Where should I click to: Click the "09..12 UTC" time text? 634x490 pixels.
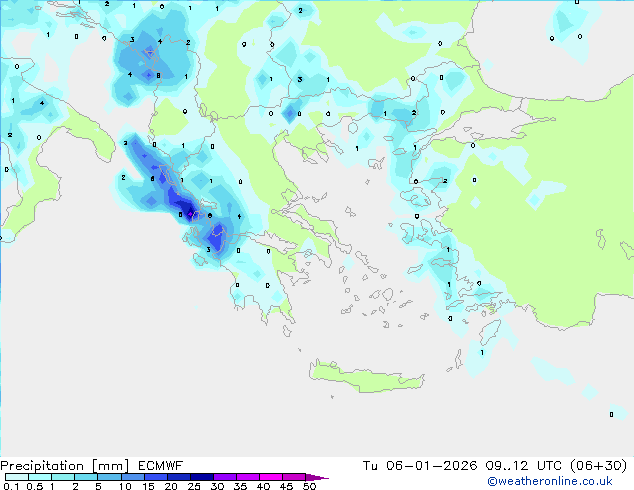[x=524, y=466]
